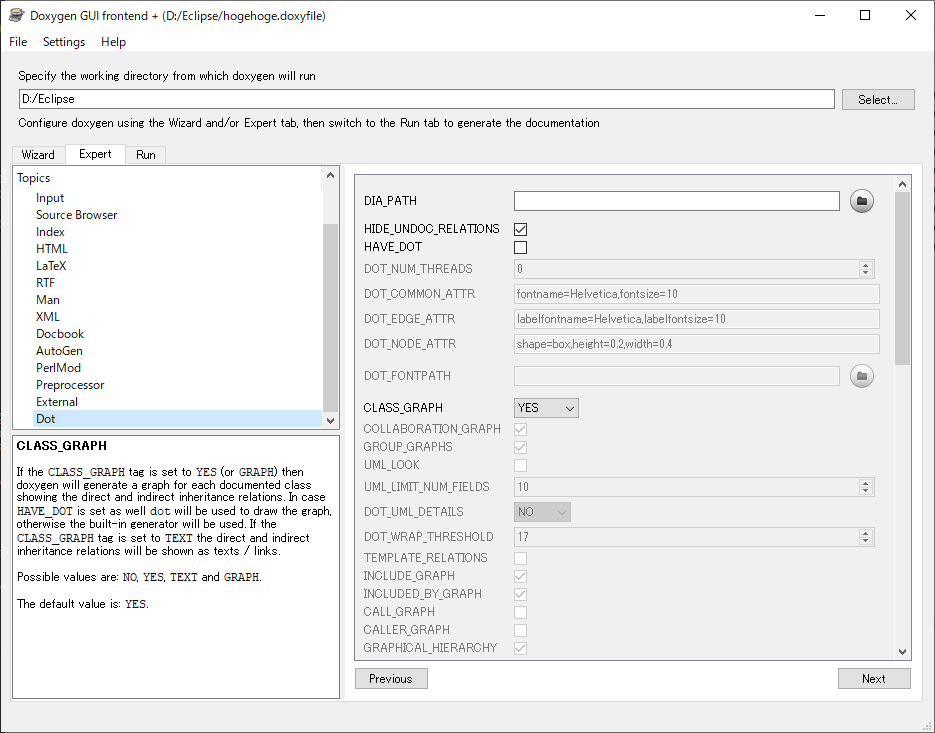Screen dimensions: 935x733
Task: Select Index topic
Action: tap(50, 232)
